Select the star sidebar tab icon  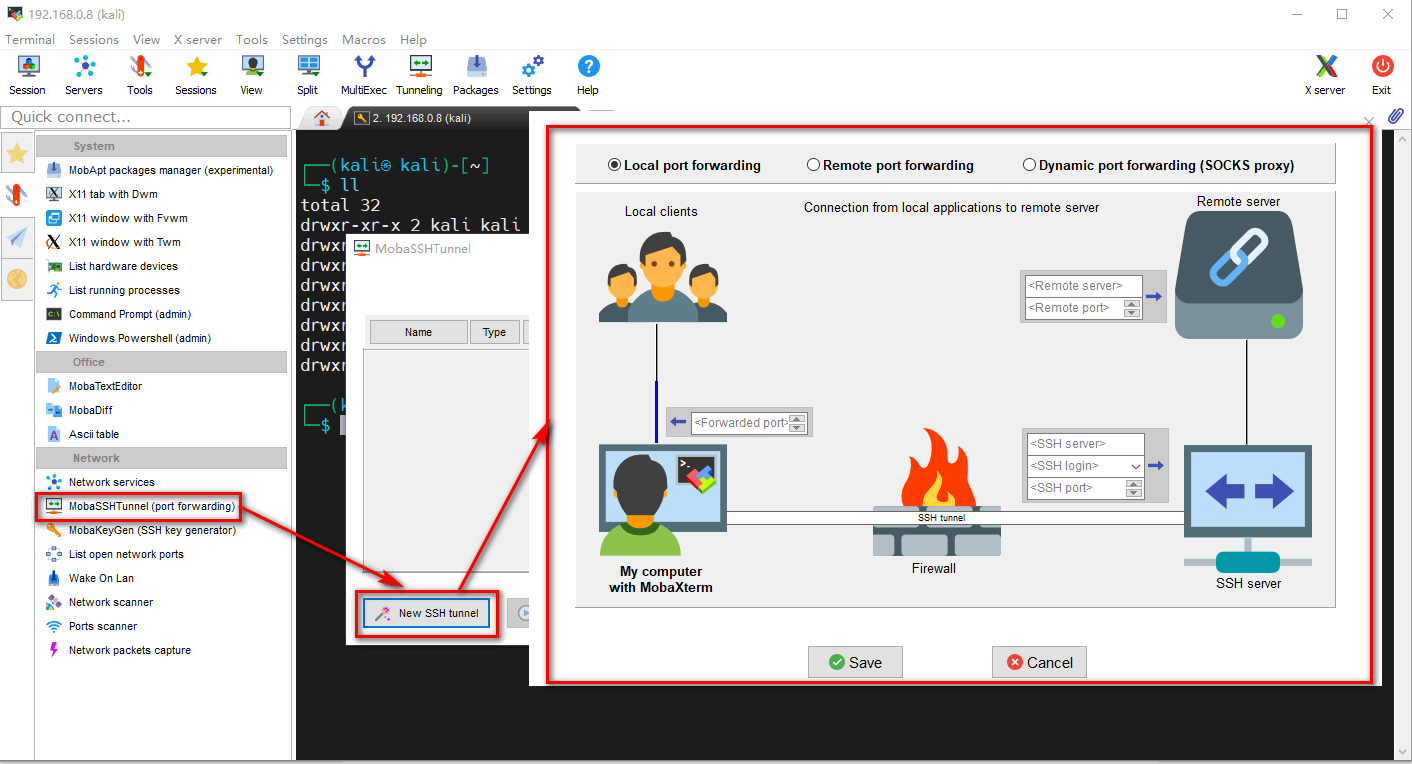click(17, 153)
